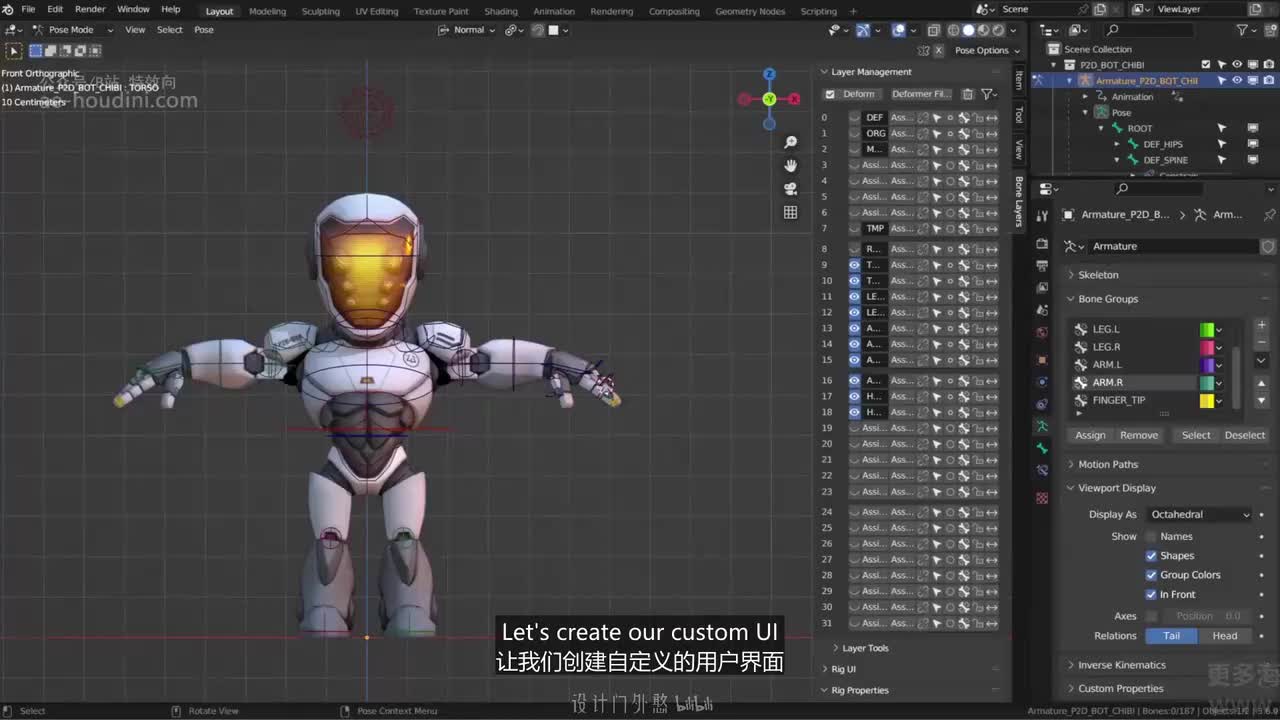Image resolution: width=1280 pixels, height=720 pixels.
Task: Exclude P2D_BOT_CHIBI collection using its checkbox
Action: coord(1205,65)
